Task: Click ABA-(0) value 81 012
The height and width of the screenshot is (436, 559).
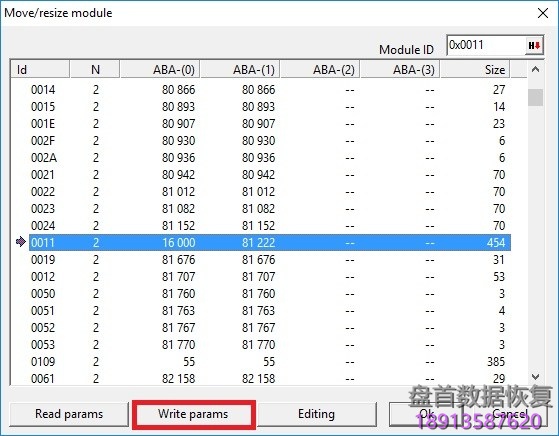Action: 179,192
